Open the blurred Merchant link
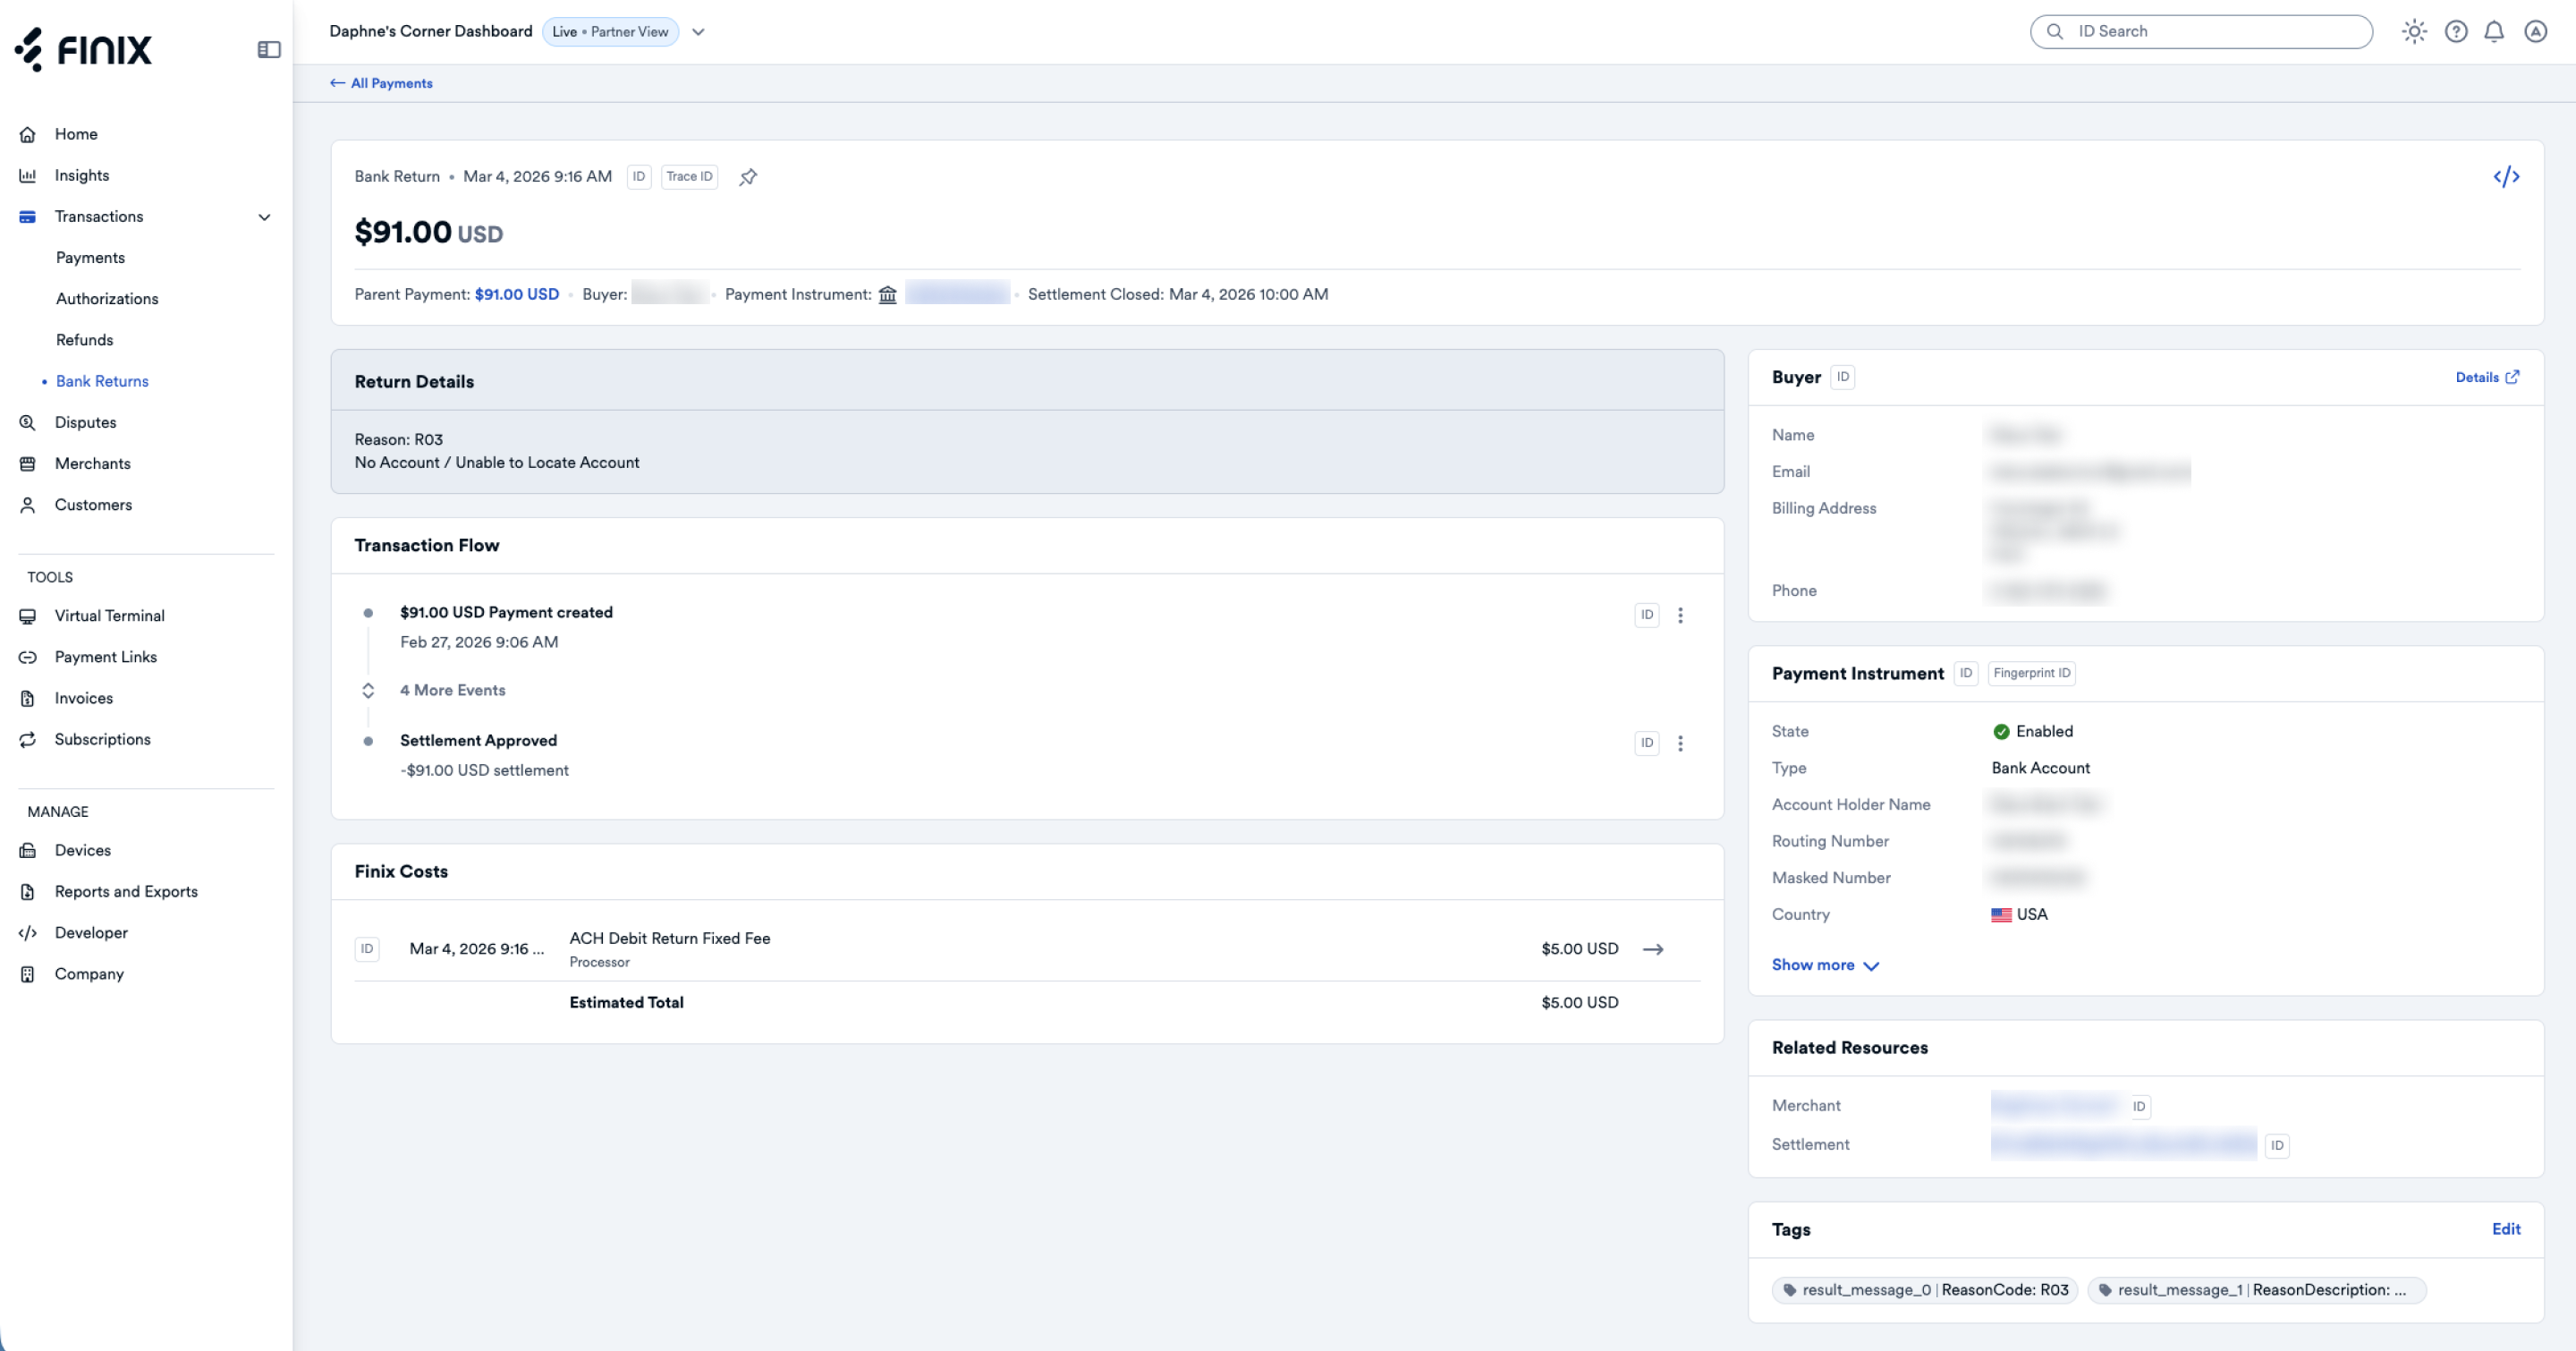 2055,1105
